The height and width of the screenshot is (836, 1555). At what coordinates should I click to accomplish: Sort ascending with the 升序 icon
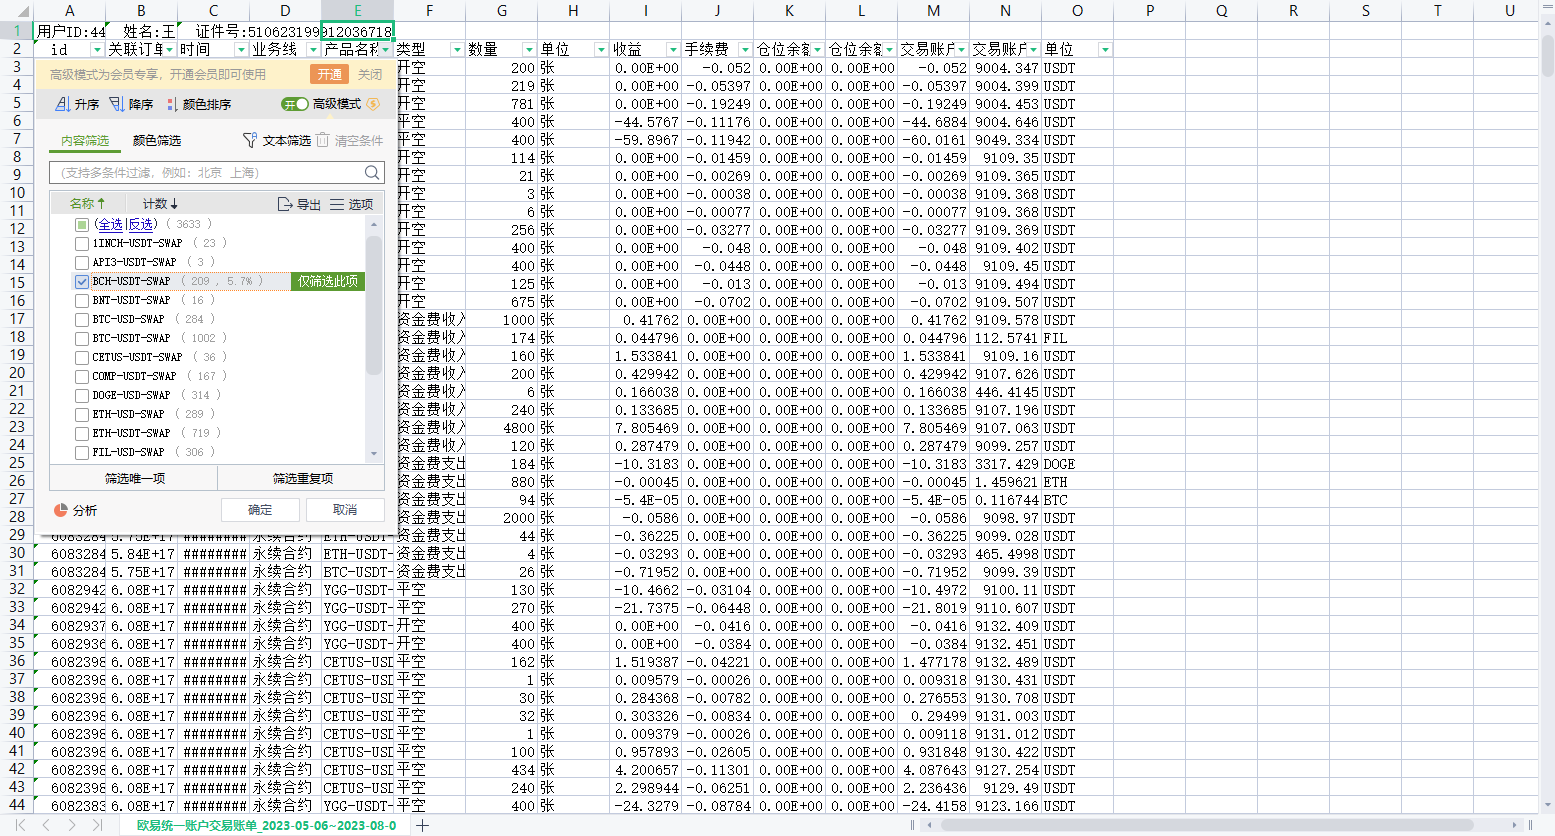62,104
